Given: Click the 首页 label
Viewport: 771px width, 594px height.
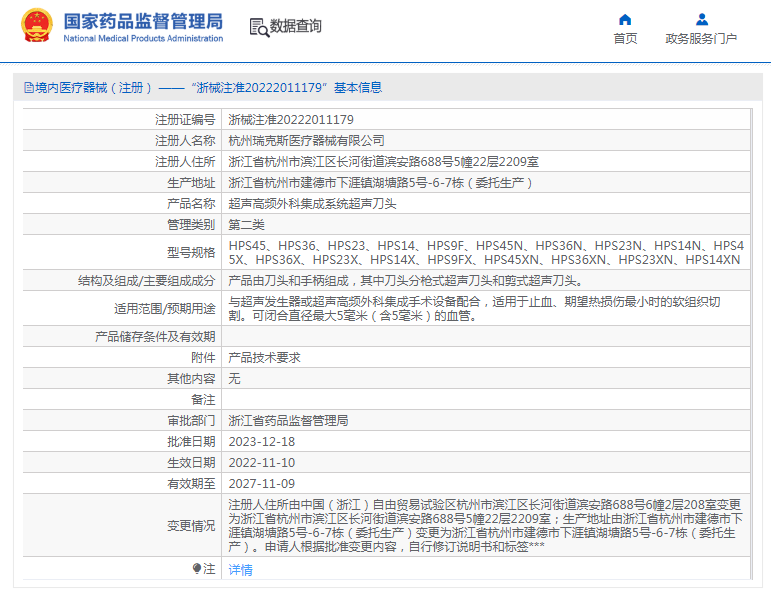Looking at the screenshot, I should 625,38.
